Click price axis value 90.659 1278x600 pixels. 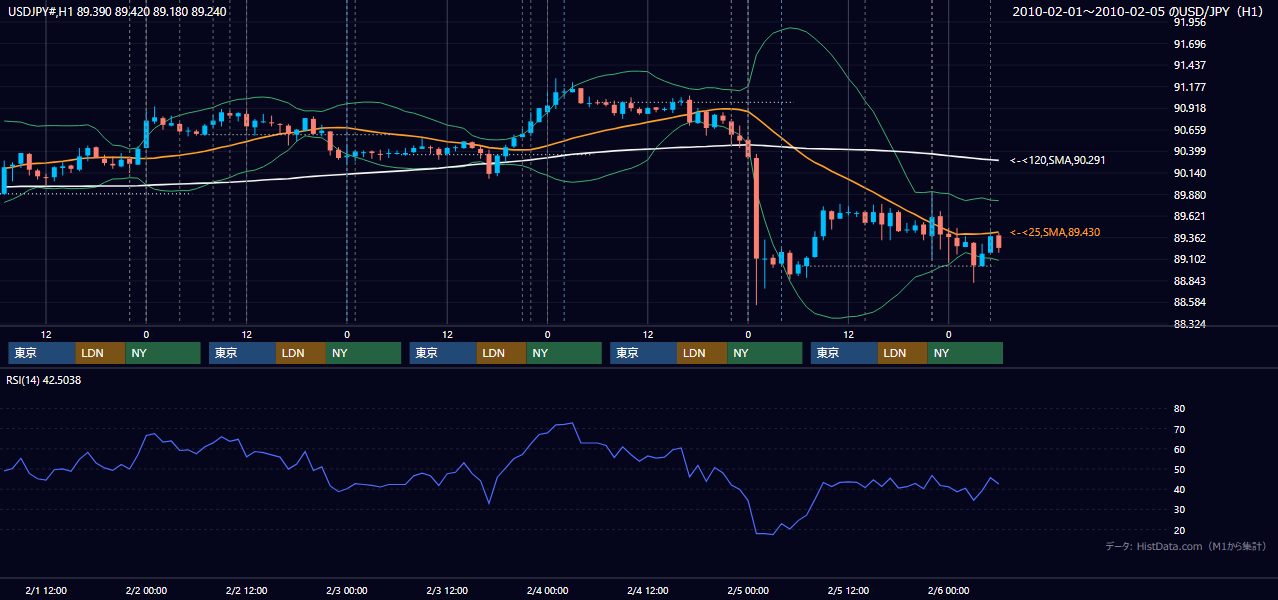click(1189, 130)
